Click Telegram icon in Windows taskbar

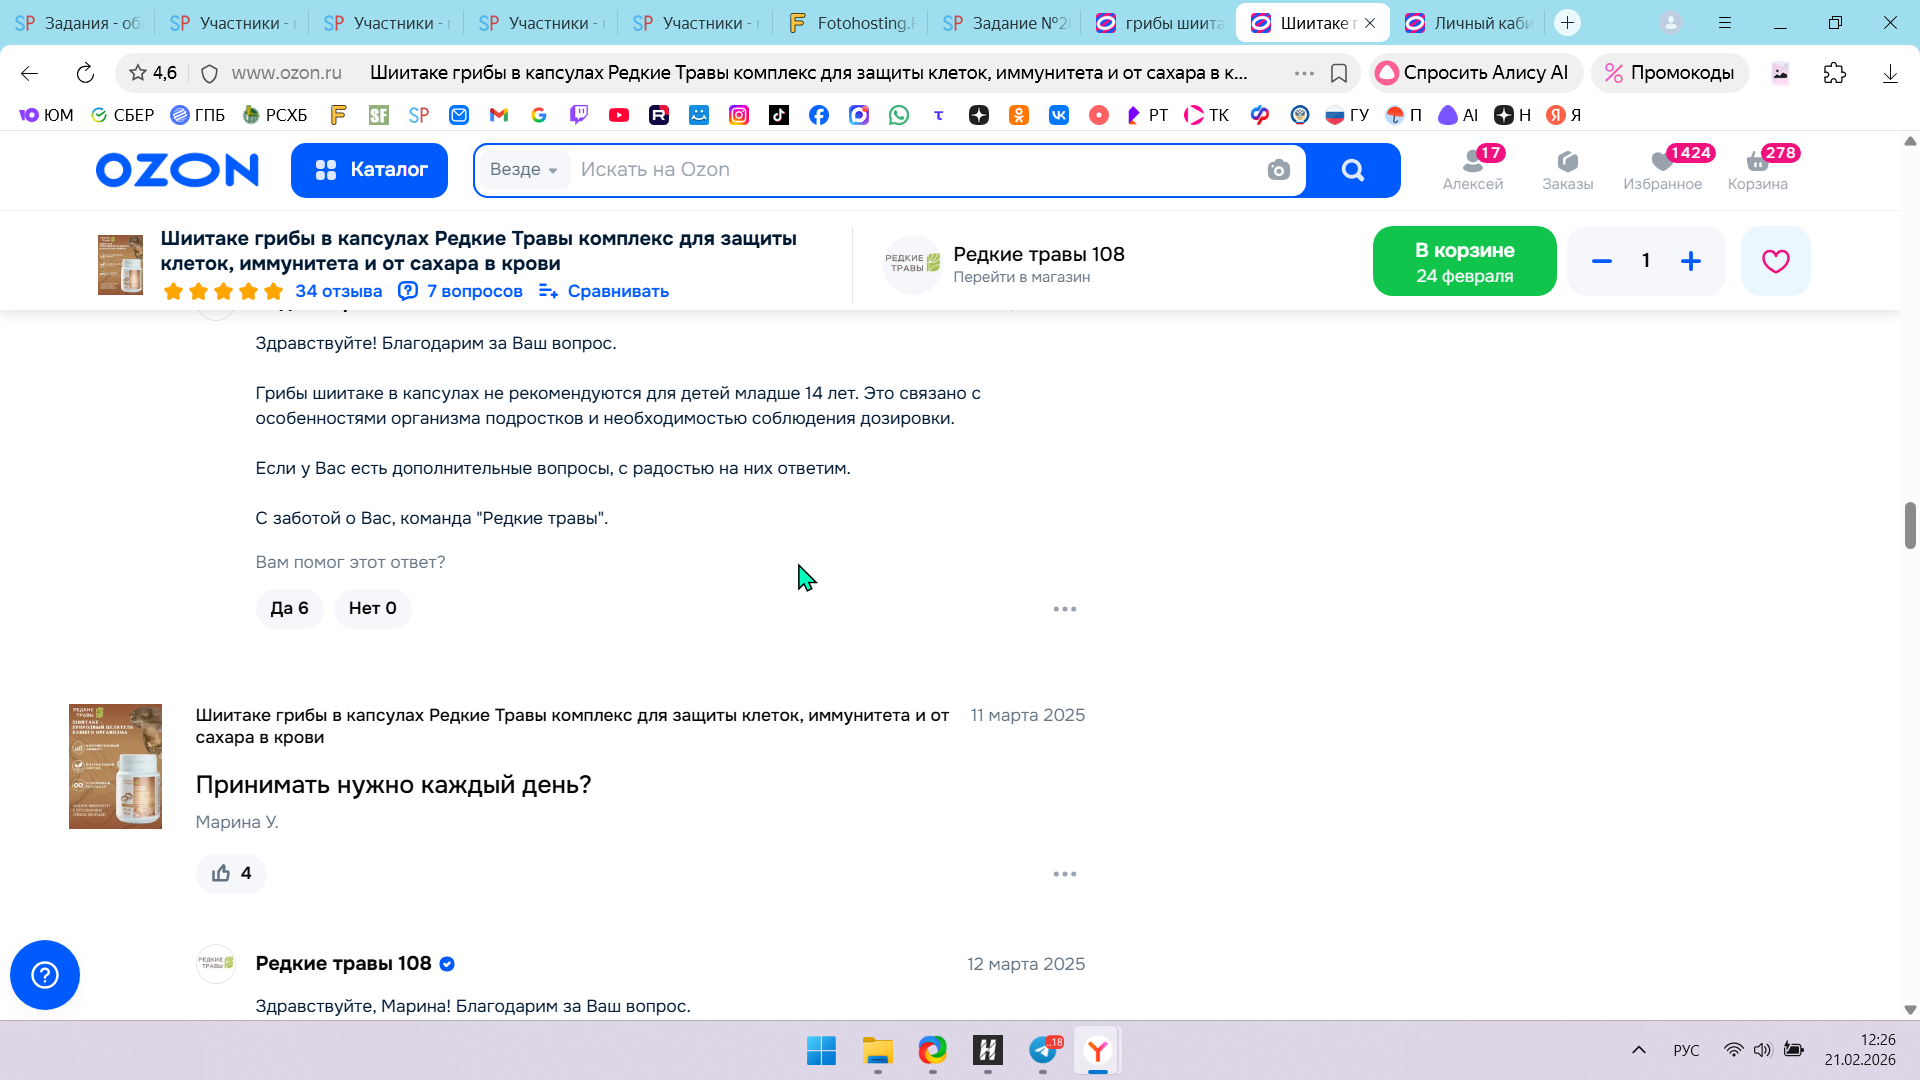[x=1043, y=1050]
